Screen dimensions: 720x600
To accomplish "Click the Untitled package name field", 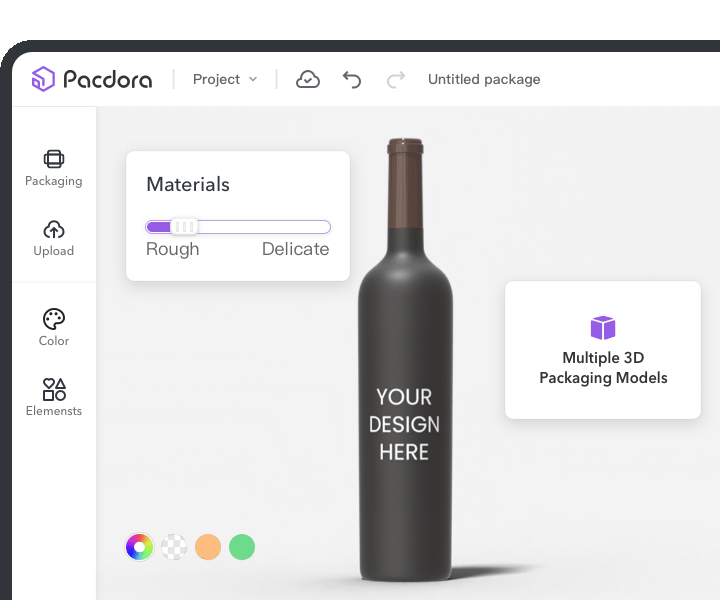I will [x=484, y=79].
